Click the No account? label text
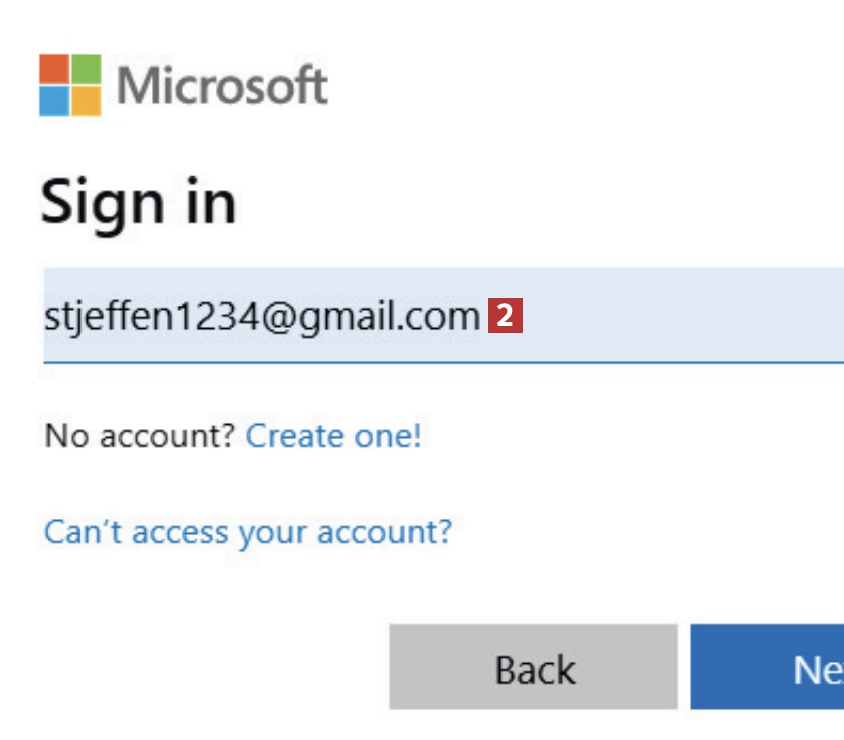The height and width of the screenshot is (740, 844). (x=139, y=436)
